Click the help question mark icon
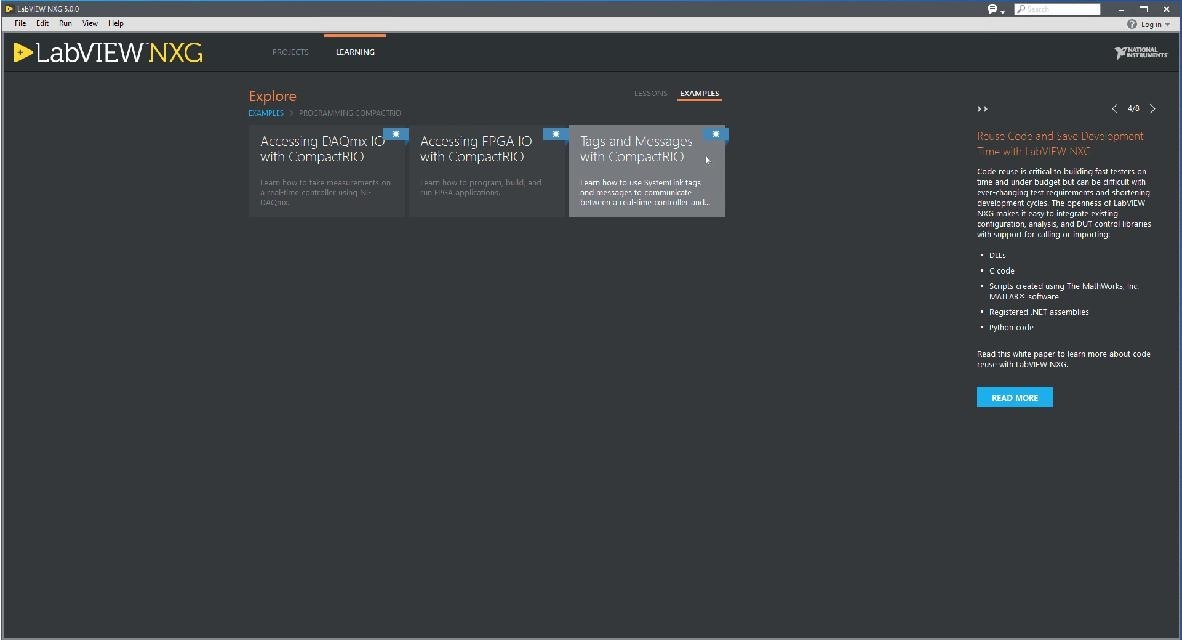Screen dimensions: 1182x640 pos(1132,24)
